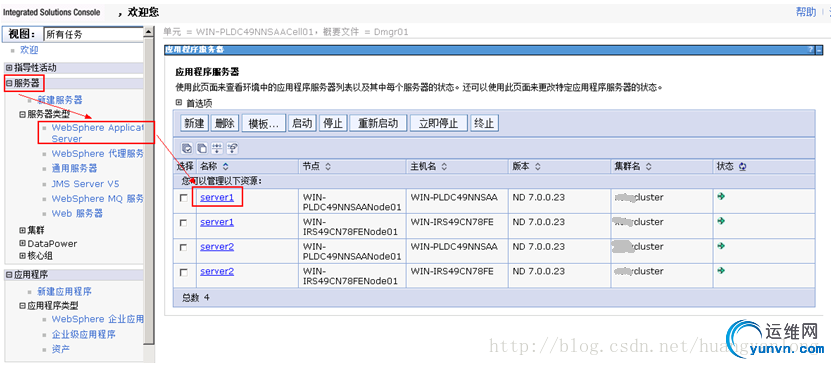831x366 pixels.
Task: Click the 模板... button
Action: coord(264,123)
